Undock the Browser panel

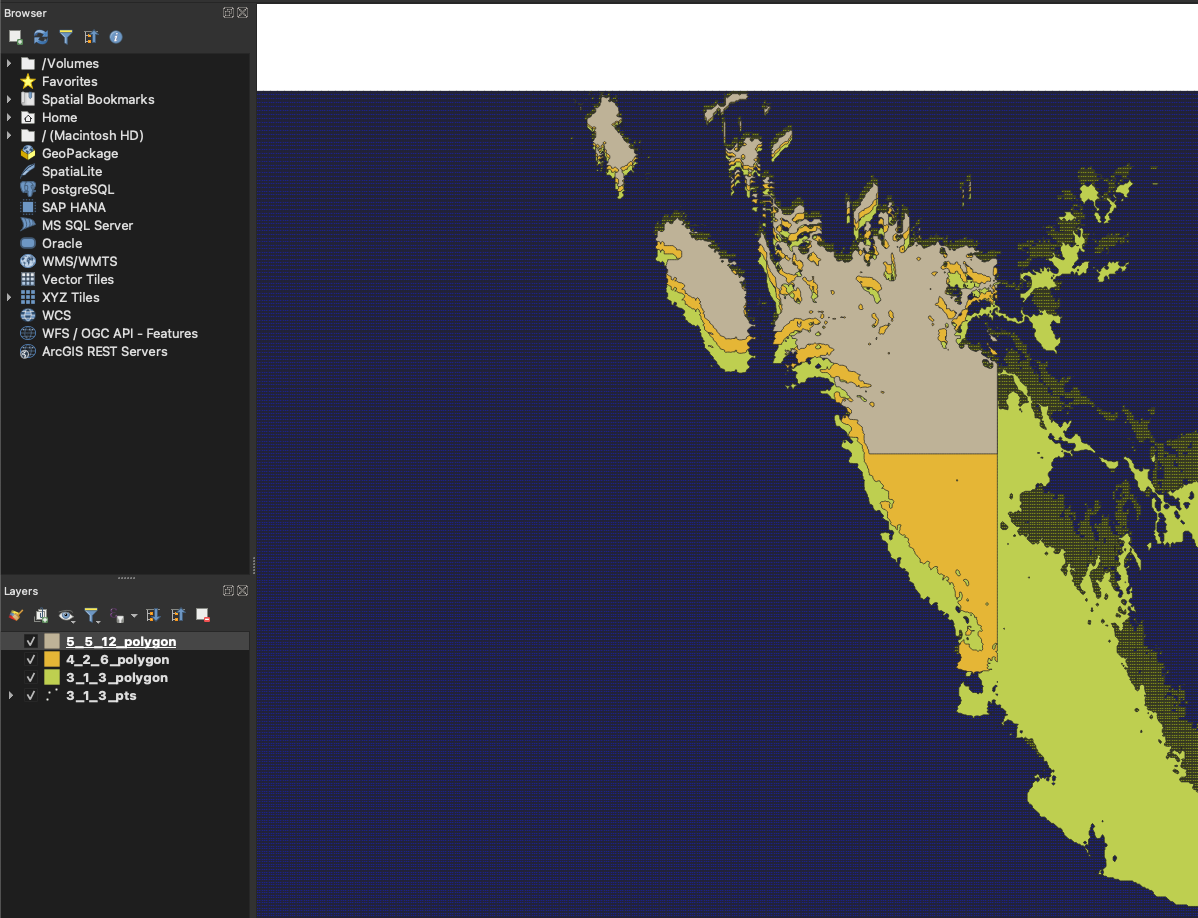click(228, 12)
